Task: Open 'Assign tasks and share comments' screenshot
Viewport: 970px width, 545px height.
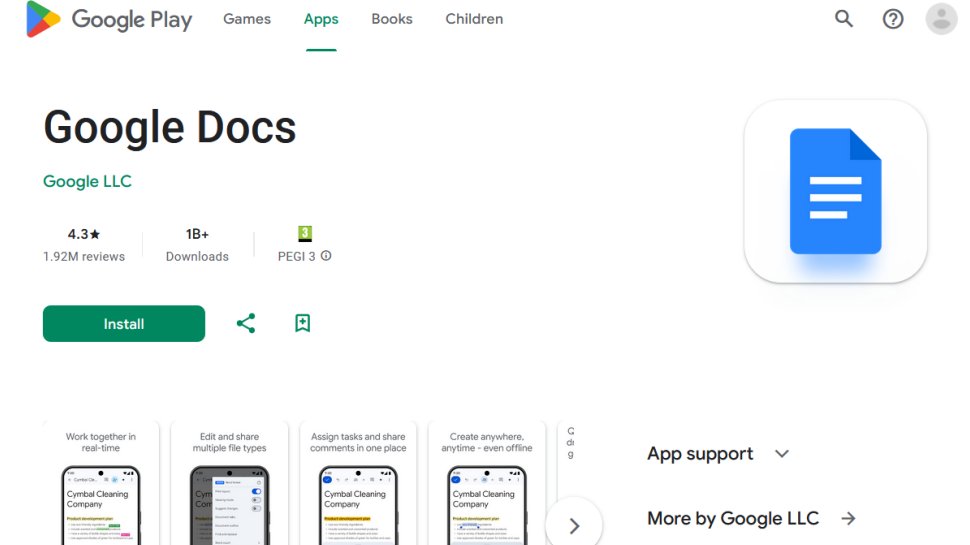Action: tap(358, 483)
